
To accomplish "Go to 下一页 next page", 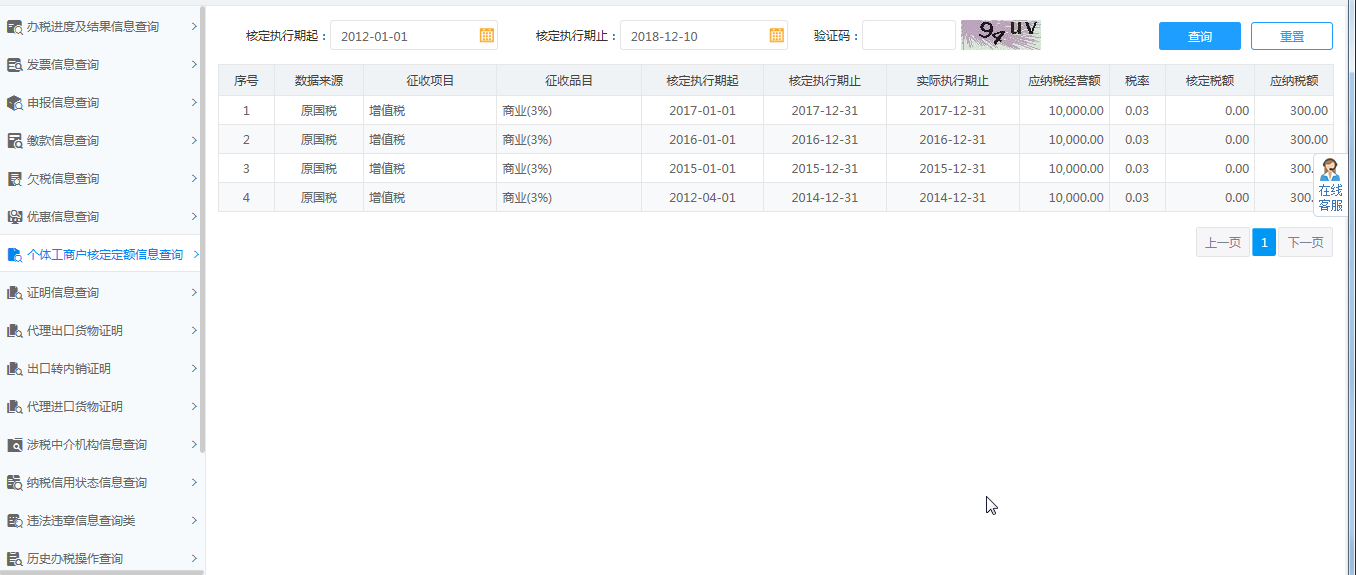I will tap(1305, 242).
